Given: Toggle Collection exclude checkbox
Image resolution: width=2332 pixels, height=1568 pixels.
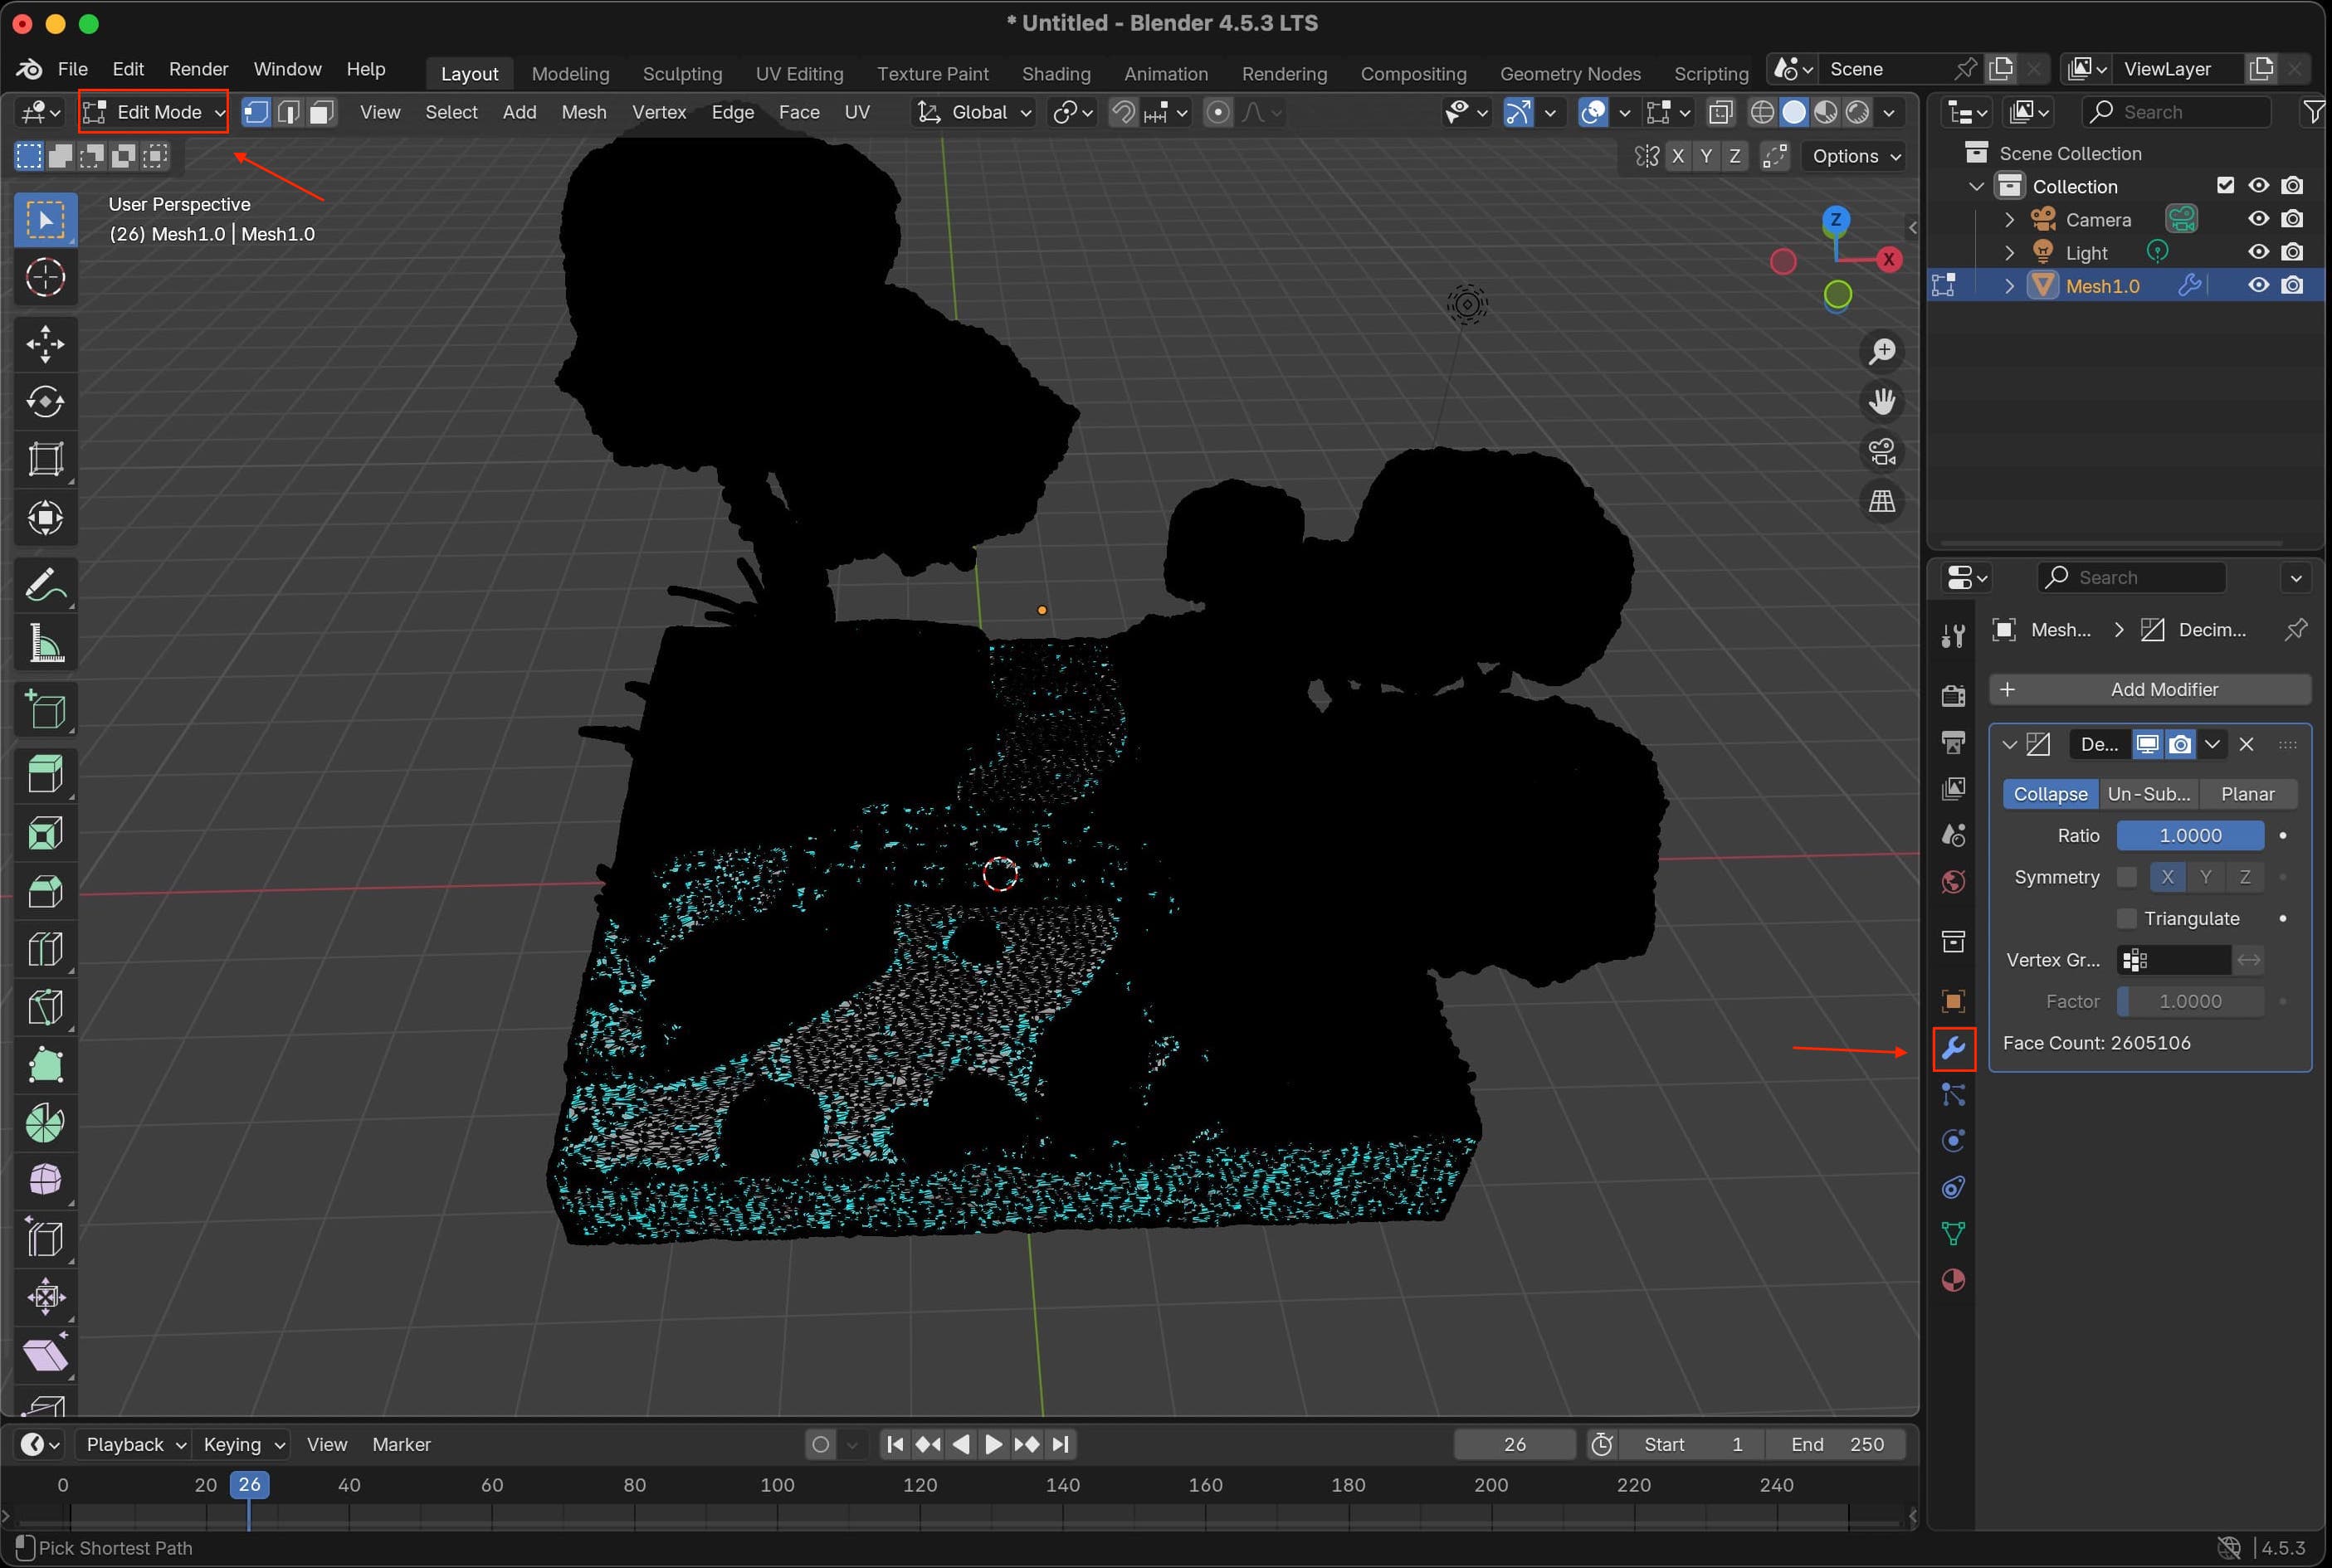Looking at the screenshot, I should tap(2225, 186).
